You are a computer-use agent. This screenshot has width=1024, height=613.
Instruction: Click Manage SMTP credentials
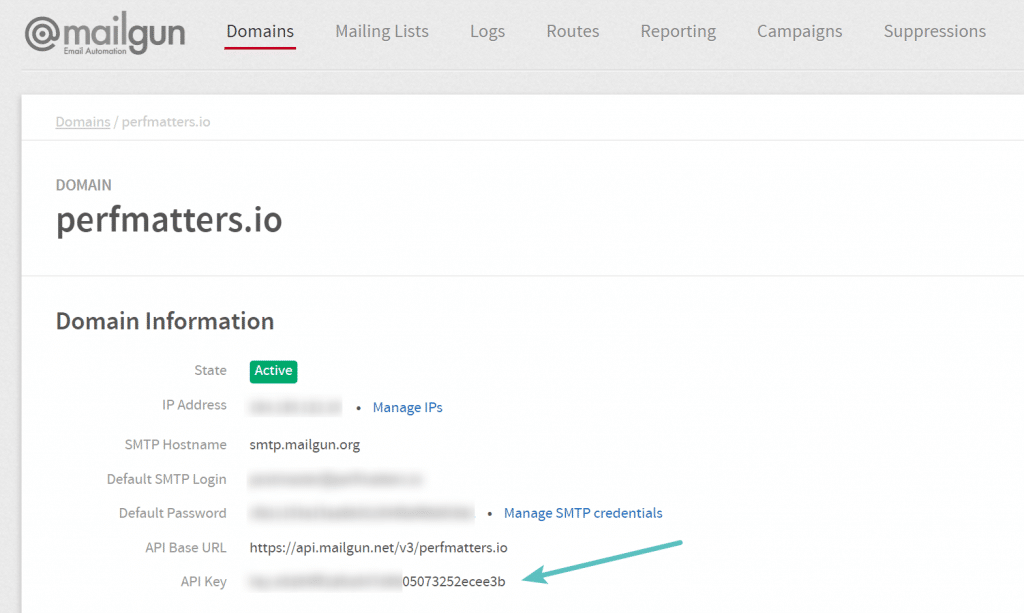click(x=582, y=512)
